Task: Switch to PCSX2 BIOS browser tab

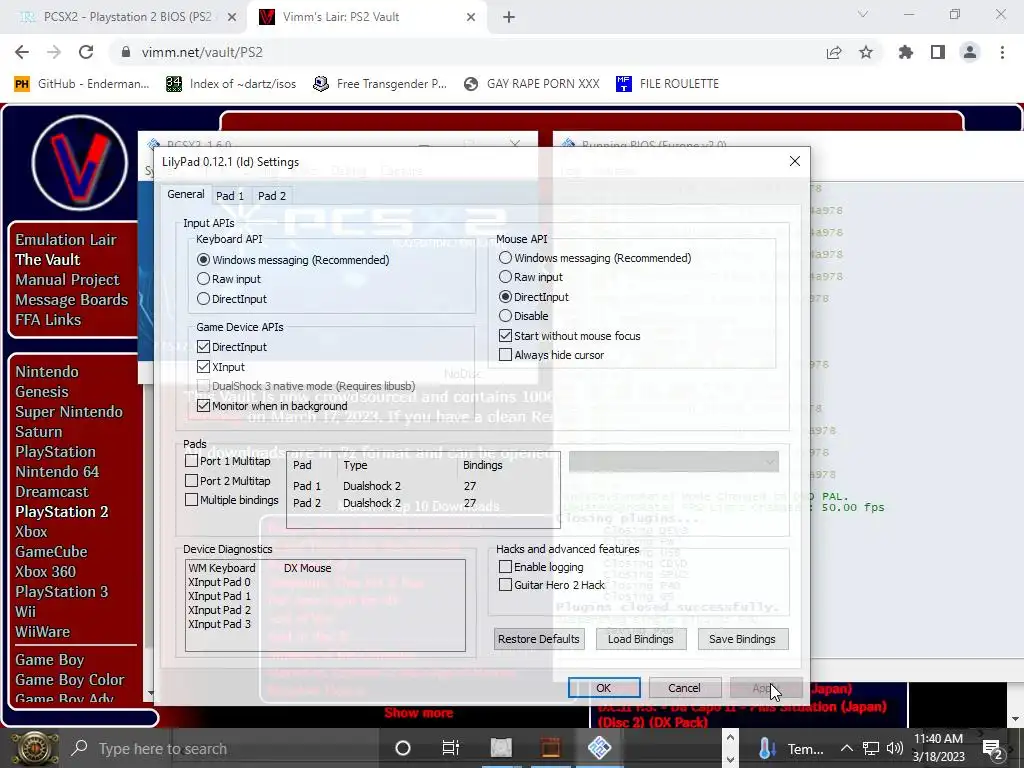Action: [x=124, y=17]
